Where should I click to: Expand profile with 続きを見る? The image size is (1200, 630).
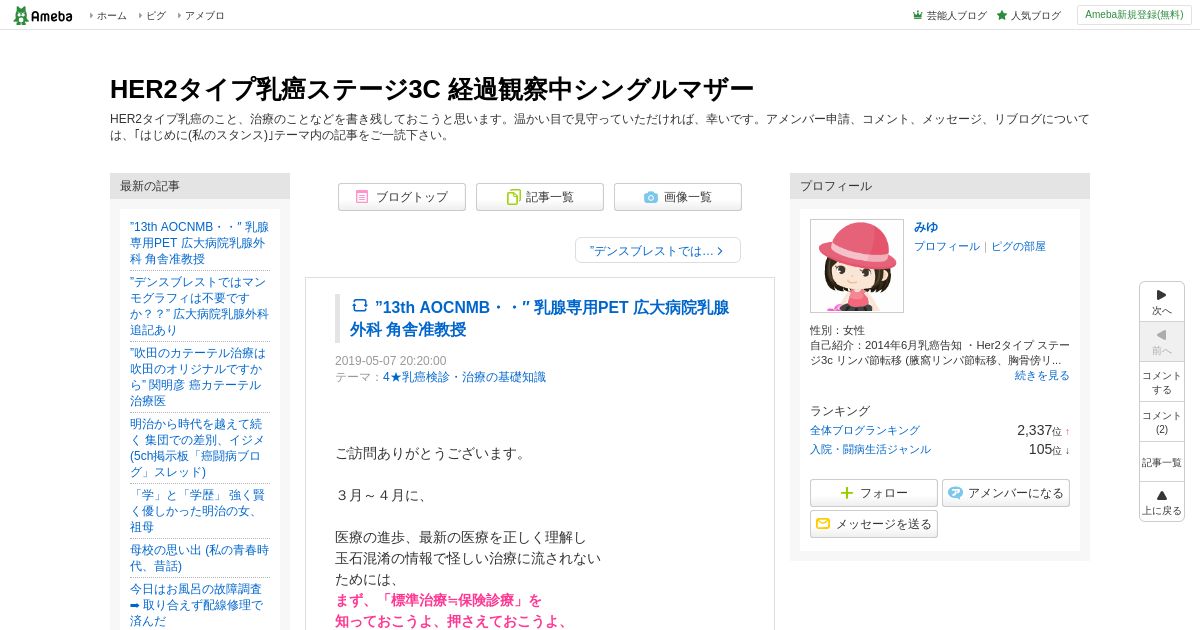[x=1042, y=375]
